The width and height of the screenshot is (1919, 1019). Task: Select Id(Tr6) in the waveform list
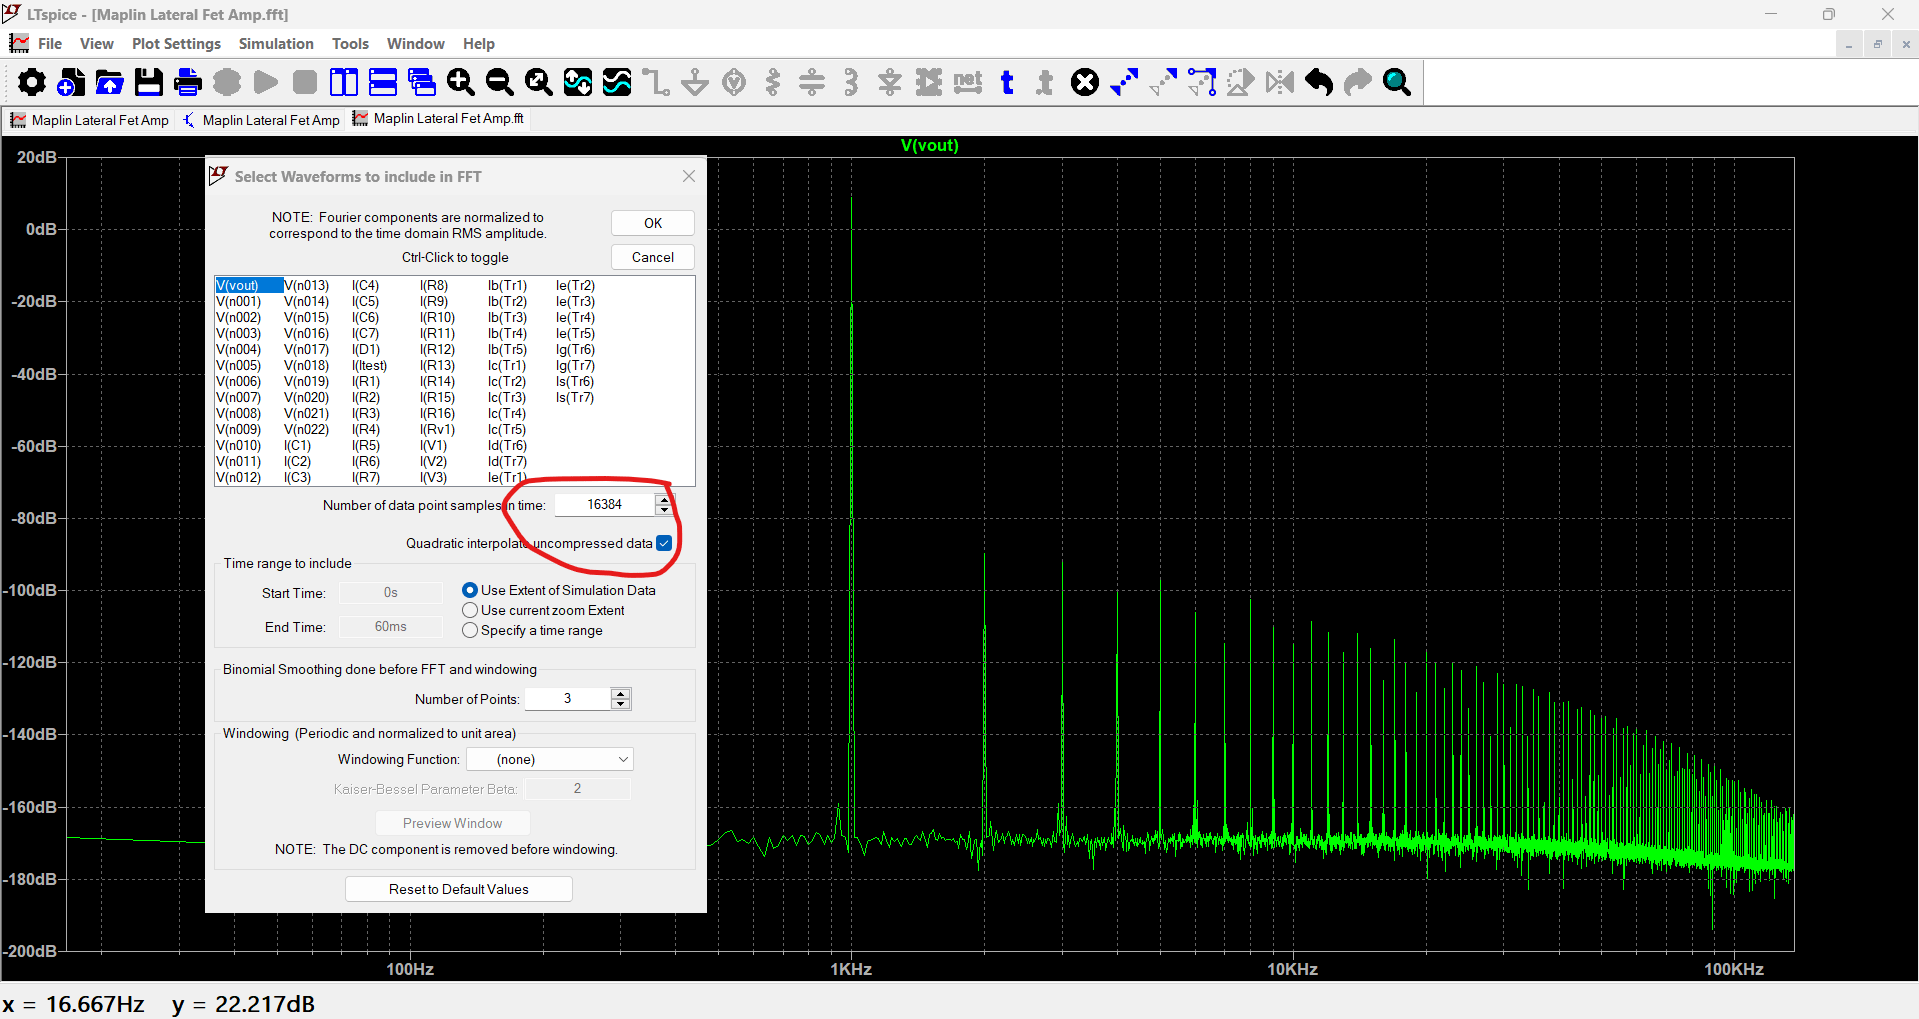point(507,446)
